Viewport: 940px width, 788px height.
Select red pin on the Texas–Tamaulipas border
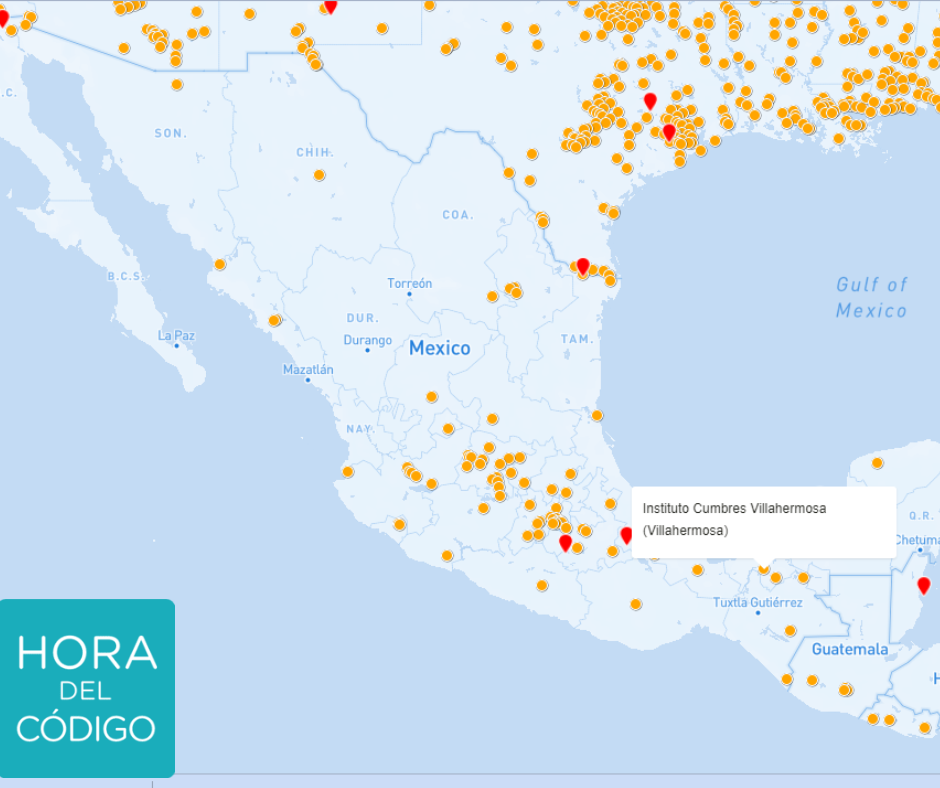point(583,266)
